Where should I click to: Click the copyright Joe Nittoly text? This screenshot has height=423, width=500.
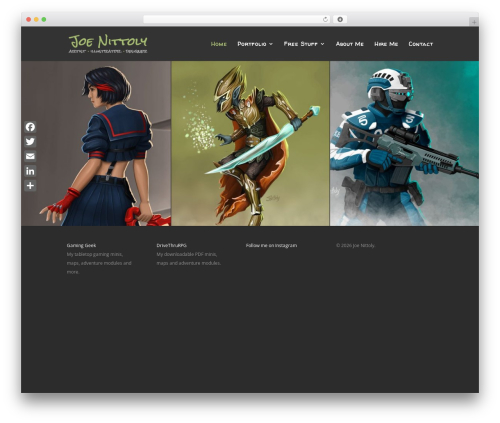[x=355, y=245]
